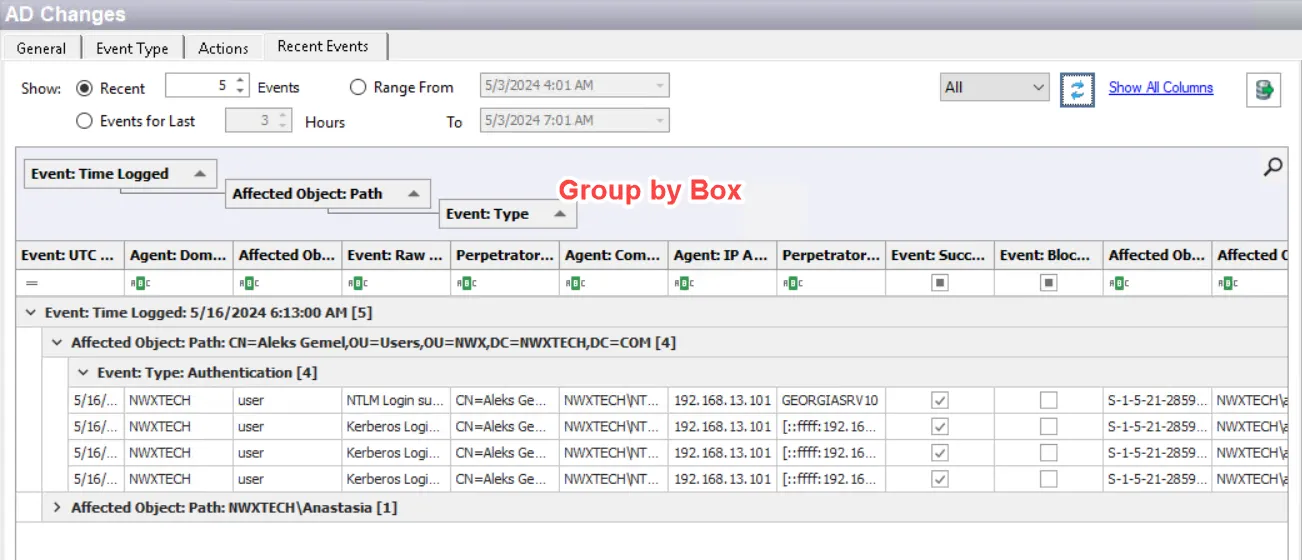
Task: Click Event: Time Logged group box sort arrow
Action: (x=199, y=173)
